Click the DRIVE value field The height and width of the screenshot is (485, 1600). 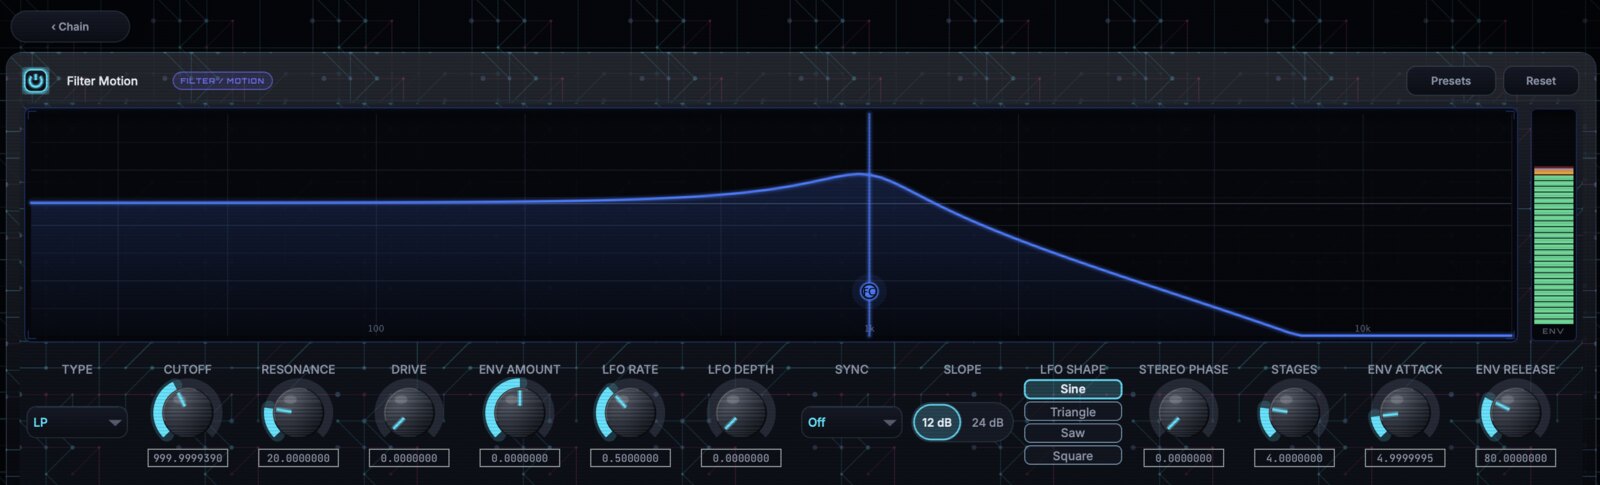coord(409,458)
